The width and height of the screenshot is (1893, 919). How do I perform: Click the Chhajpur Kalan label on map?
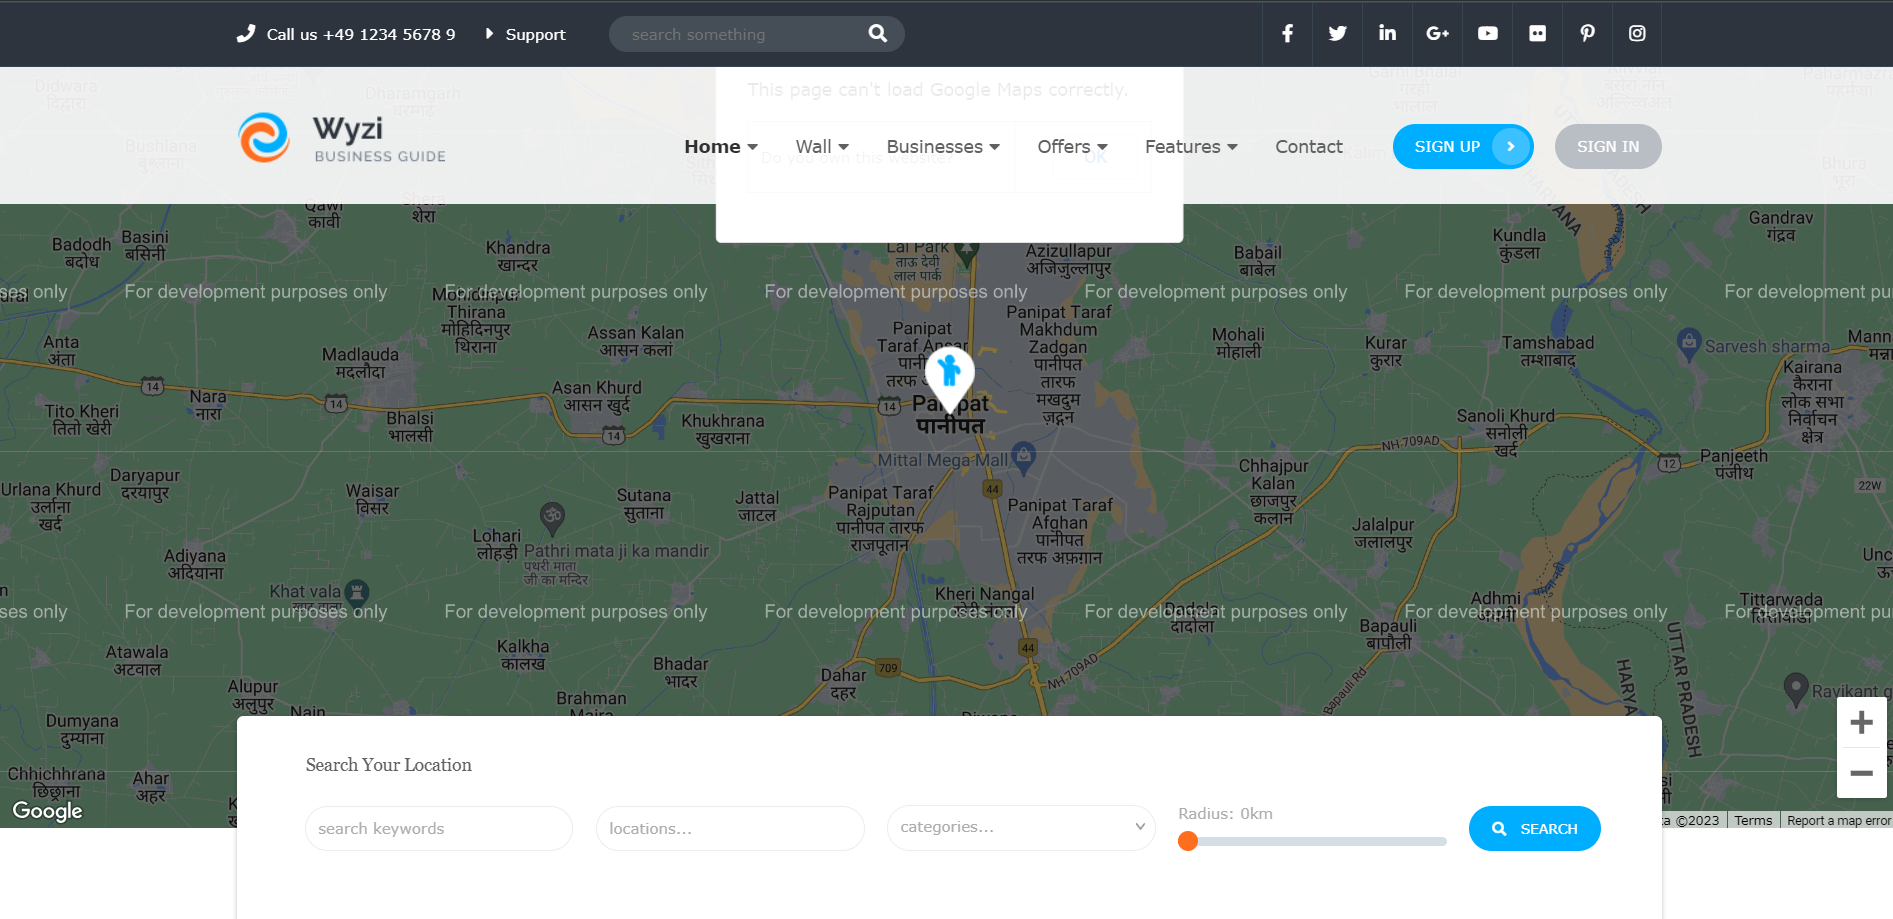1273,492
